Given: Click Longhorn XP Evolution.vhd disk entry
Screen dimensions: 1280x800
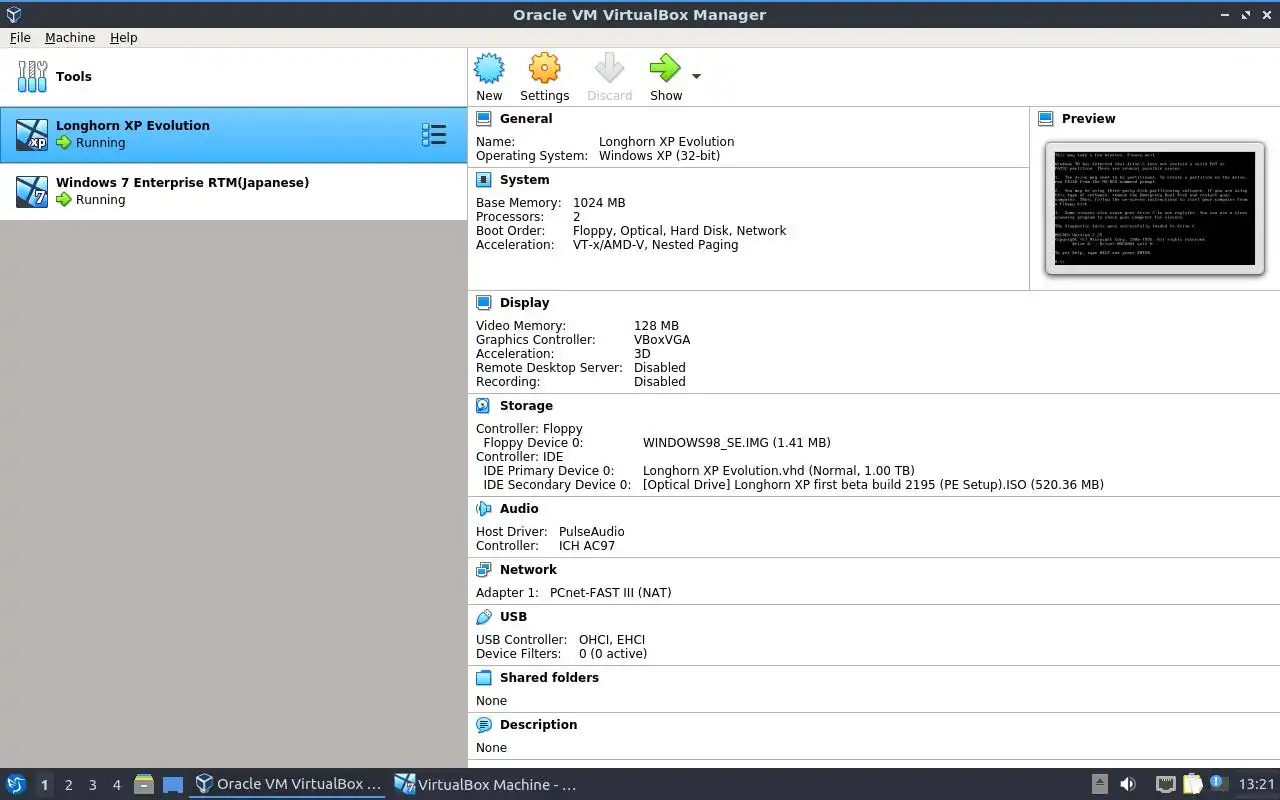Looking at the screenshot, I should coord(778,470).
